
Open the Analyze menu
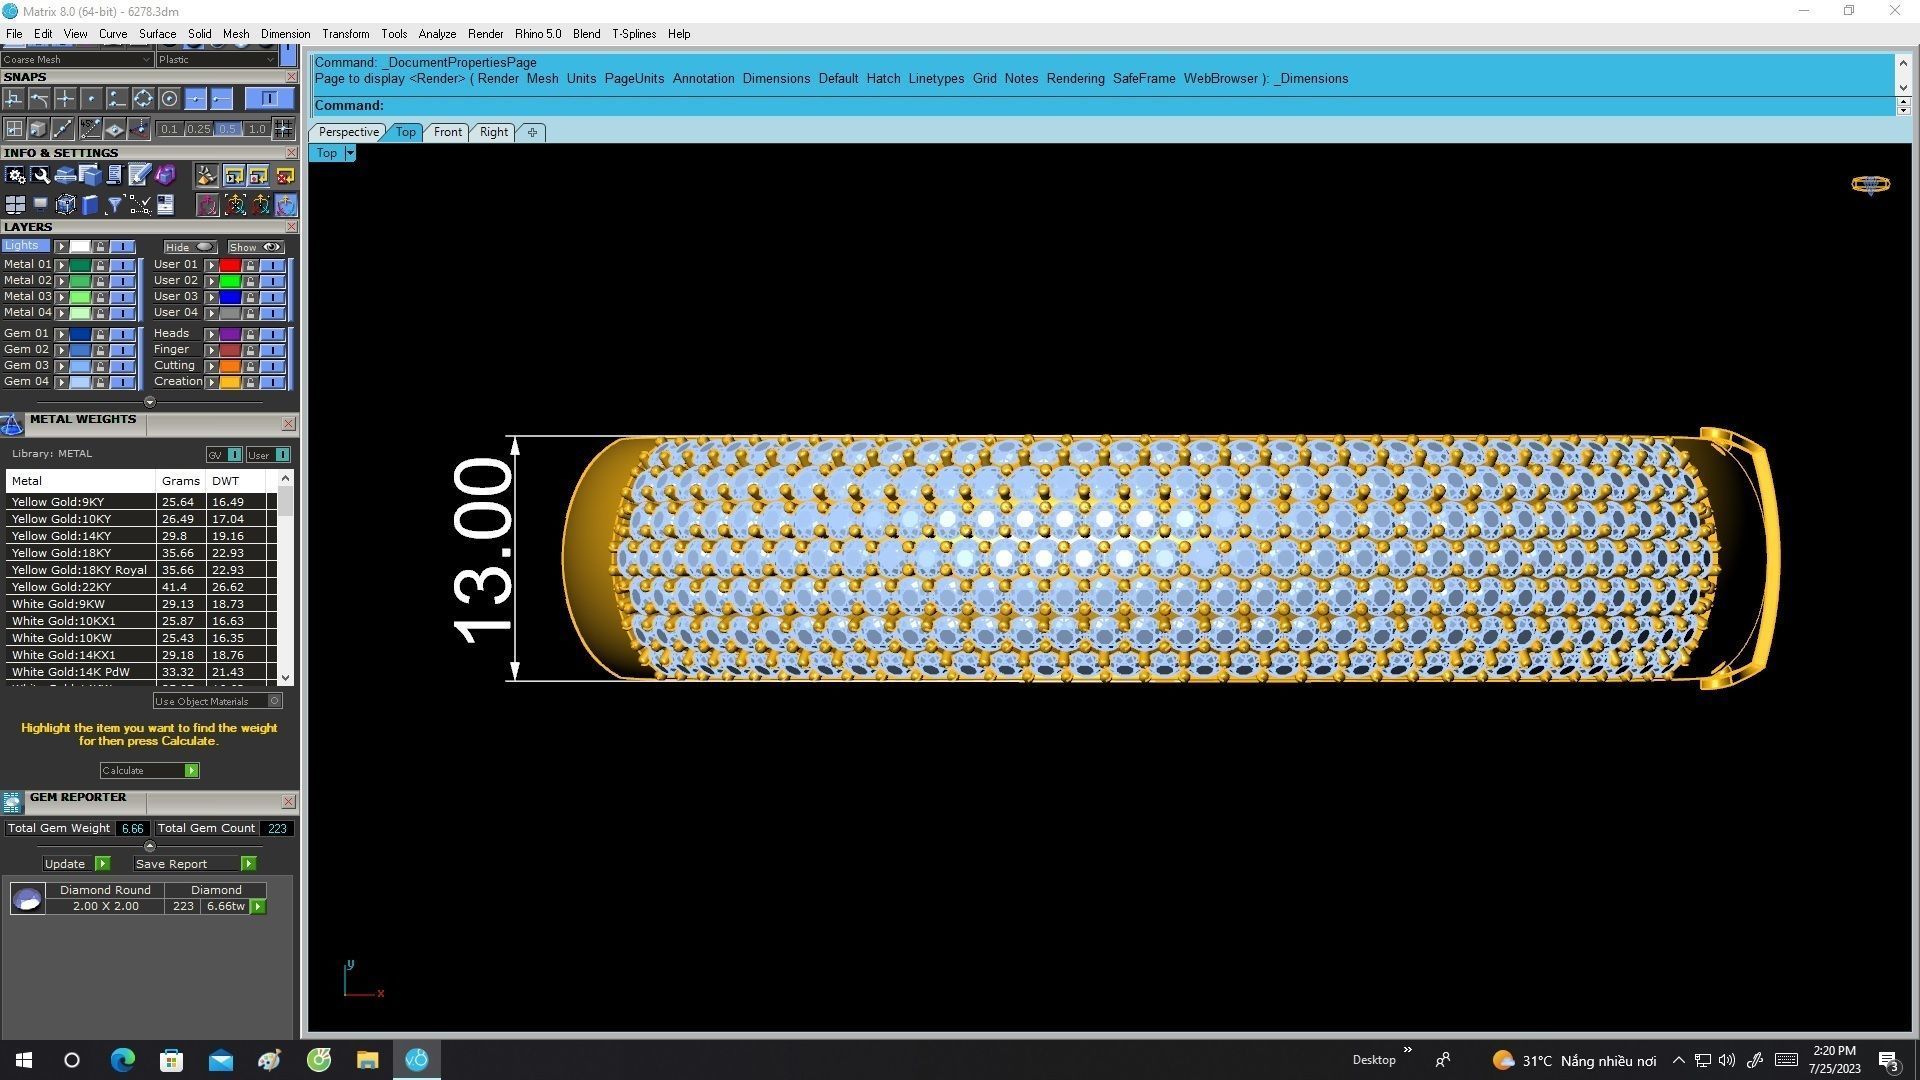click(x=437, y=34)
